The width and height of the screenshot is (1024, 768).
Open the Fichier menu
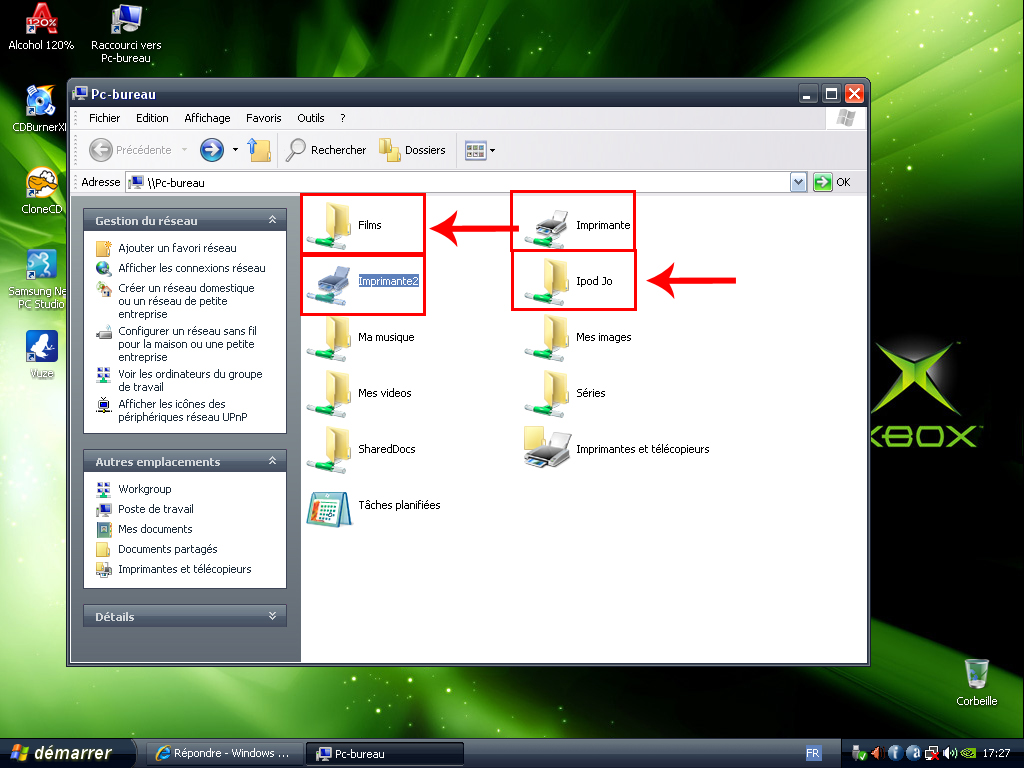[104, 118]
